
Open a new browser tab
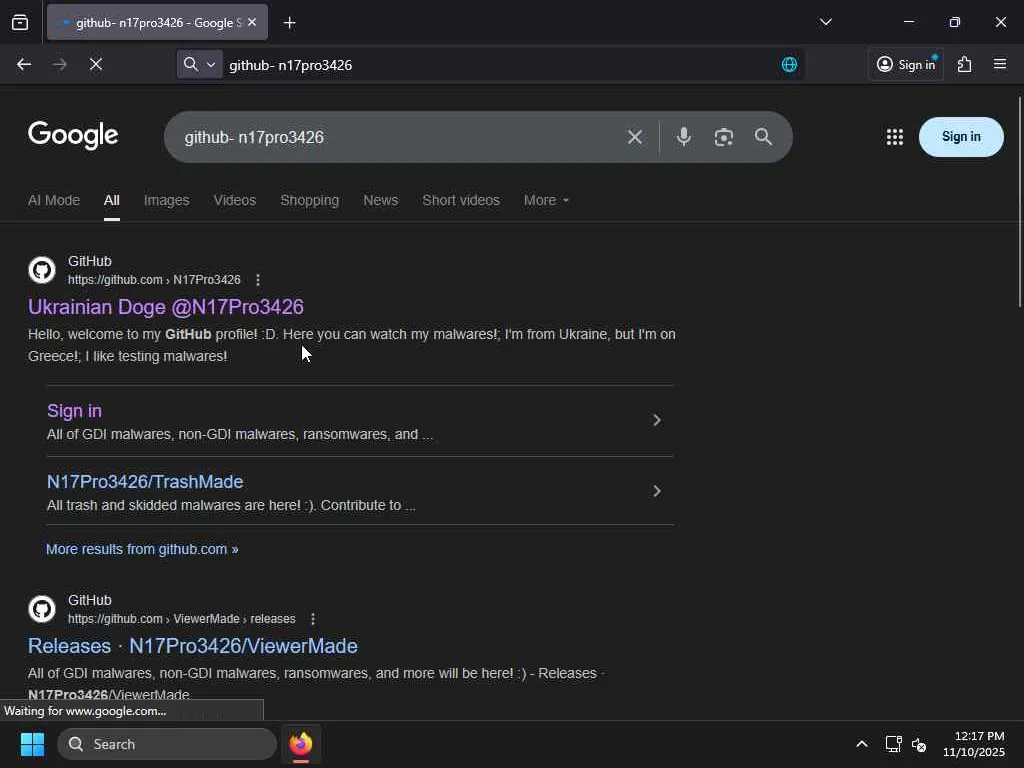pos(289,23)
